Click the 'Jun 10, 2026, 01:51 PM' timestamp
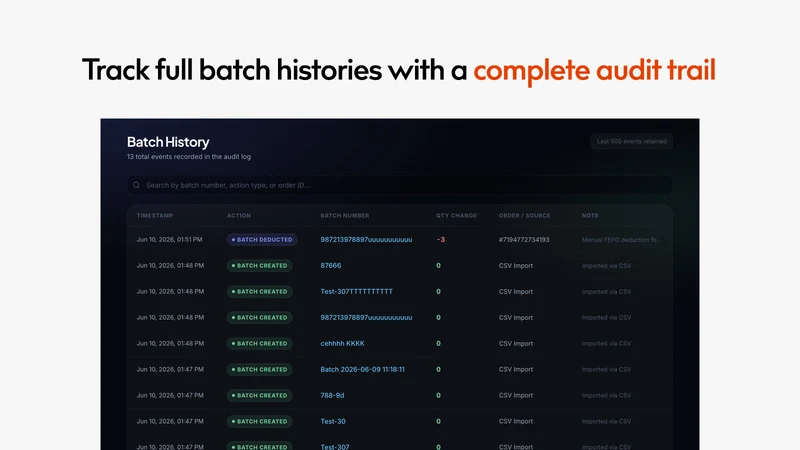The image size is (800, 450). pos(169,240)
